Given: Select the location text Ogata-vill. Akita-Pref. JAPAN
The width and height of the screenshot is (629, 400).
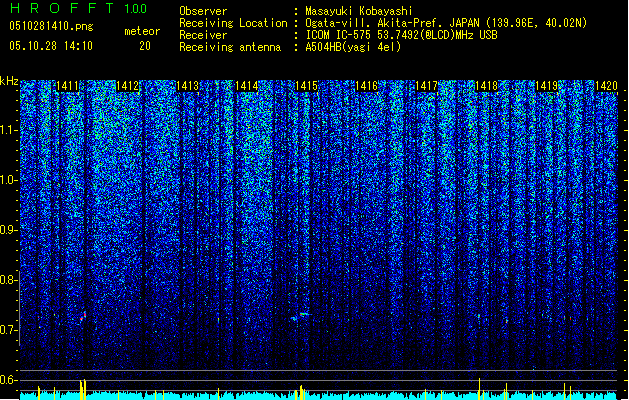Looking at the screenshot, I should click(x=392, y=23).
